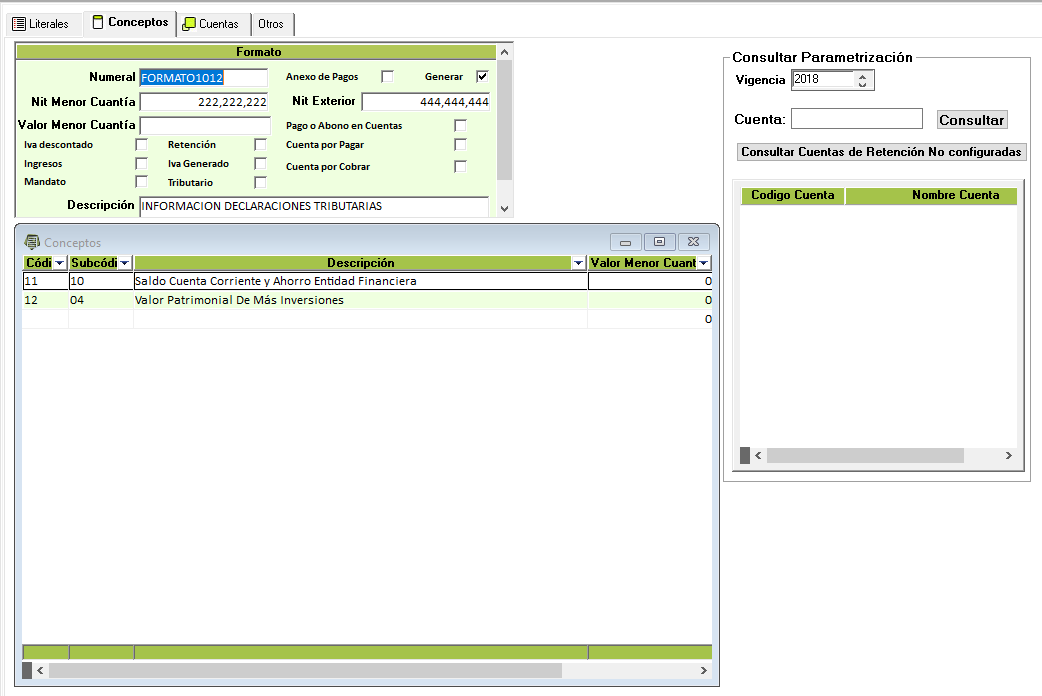This screenshot has width=1042, height=696.
Task: Expand the Valor Menor Cuantía column dropdown
Action: (703, 263)
